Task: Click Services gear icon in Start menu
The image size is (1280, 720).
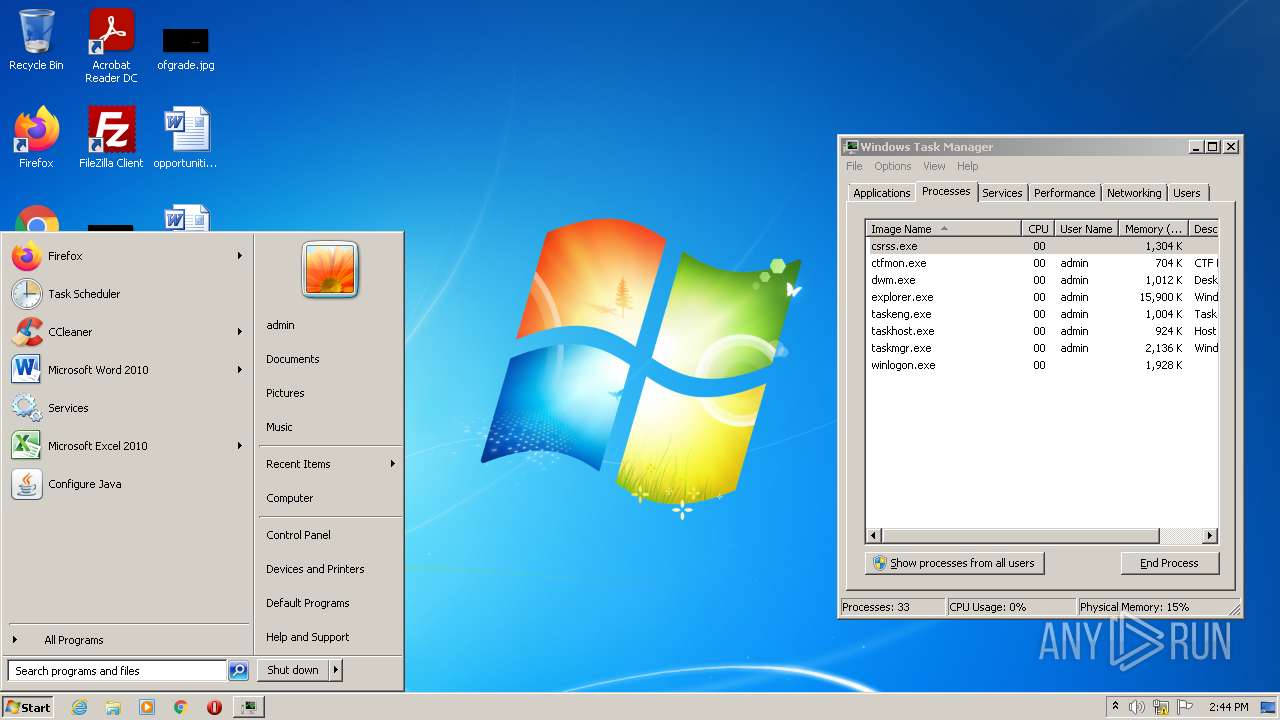Action: pos(27,408)
